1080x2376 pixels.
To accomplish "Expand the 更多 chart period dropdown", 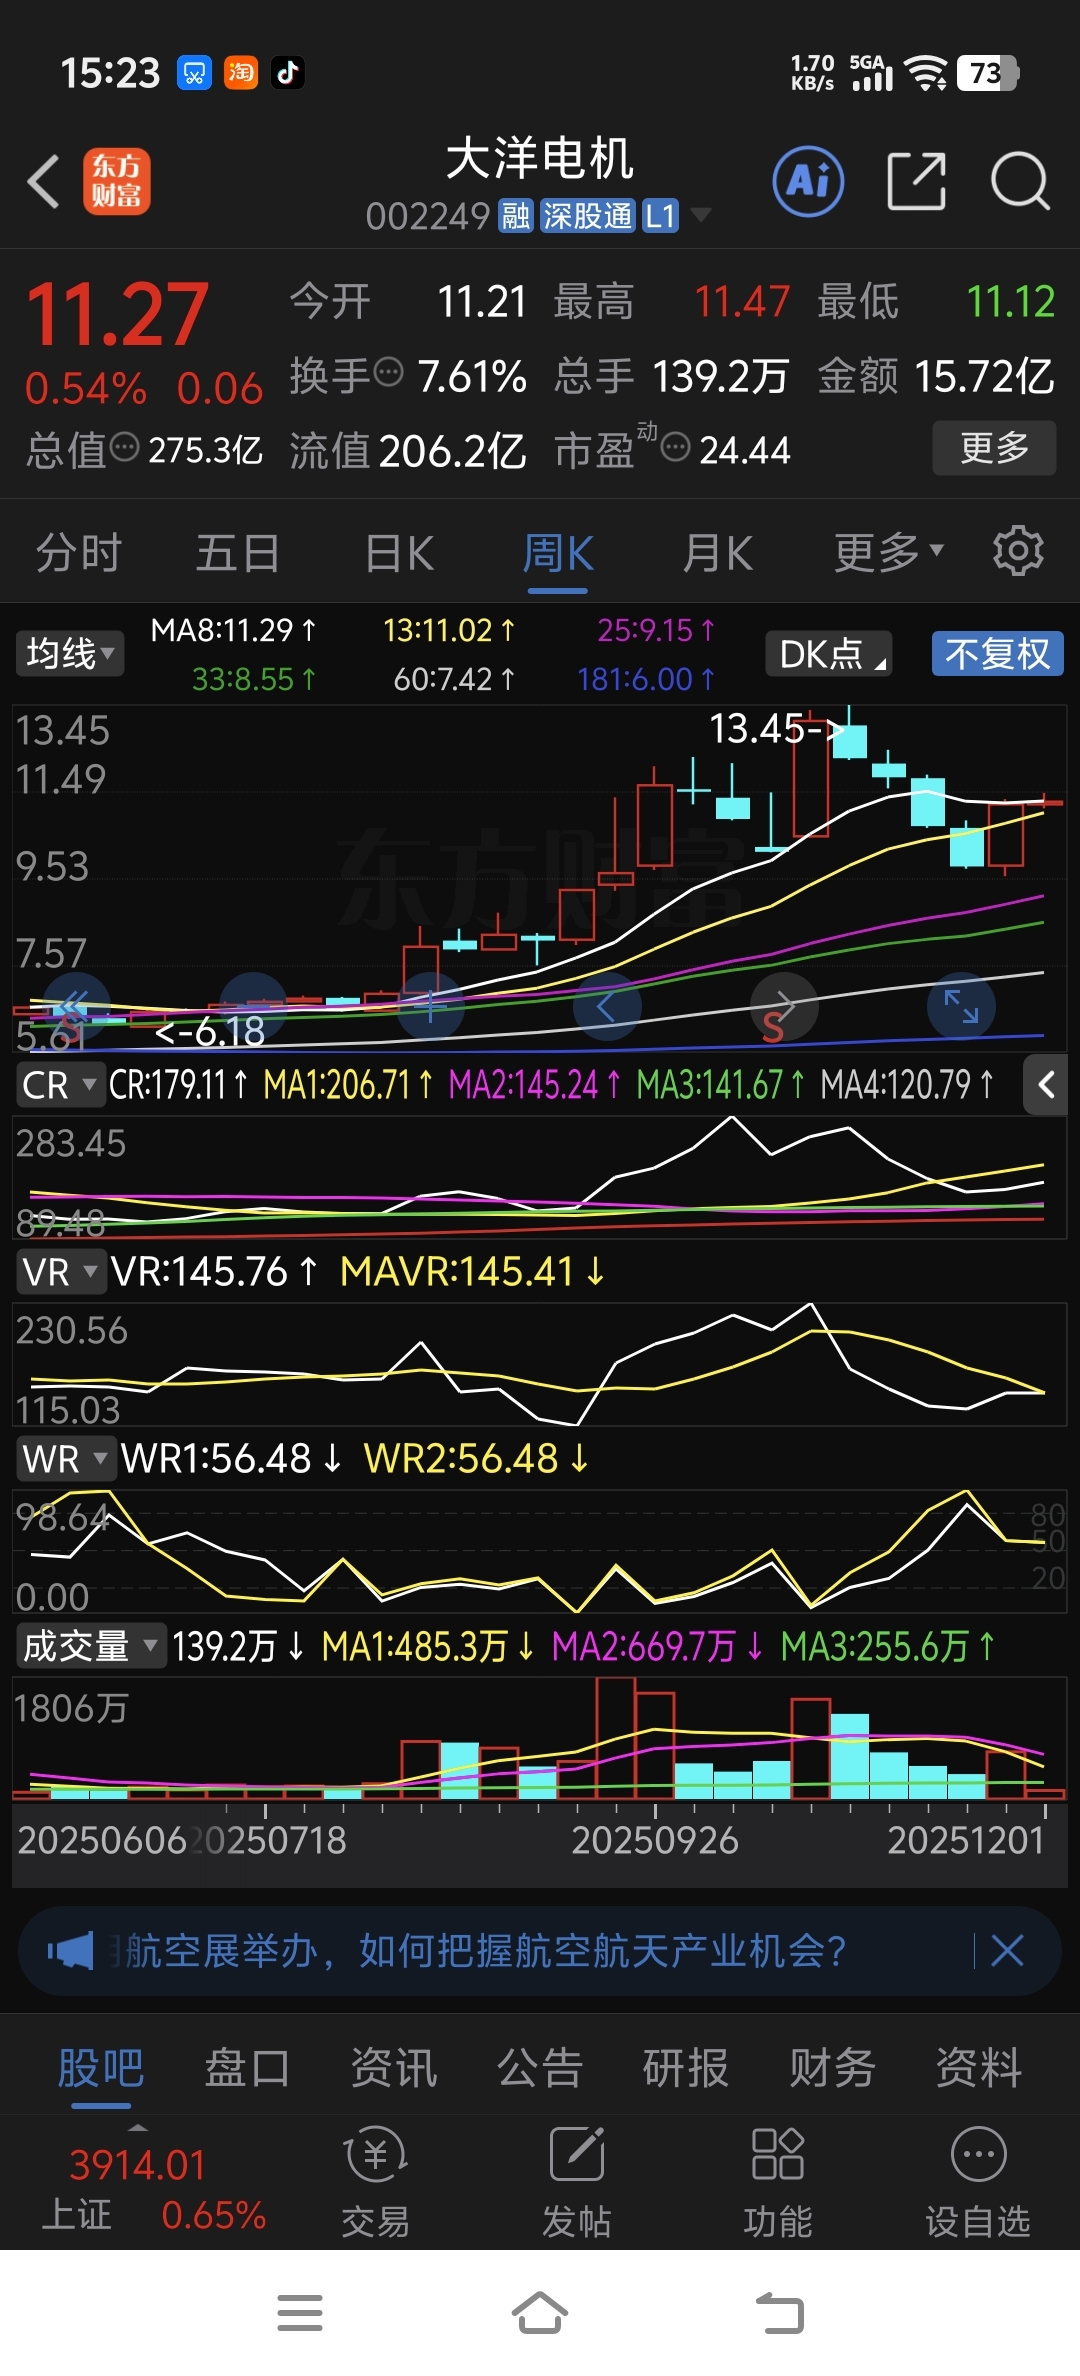I will [888, 552].
